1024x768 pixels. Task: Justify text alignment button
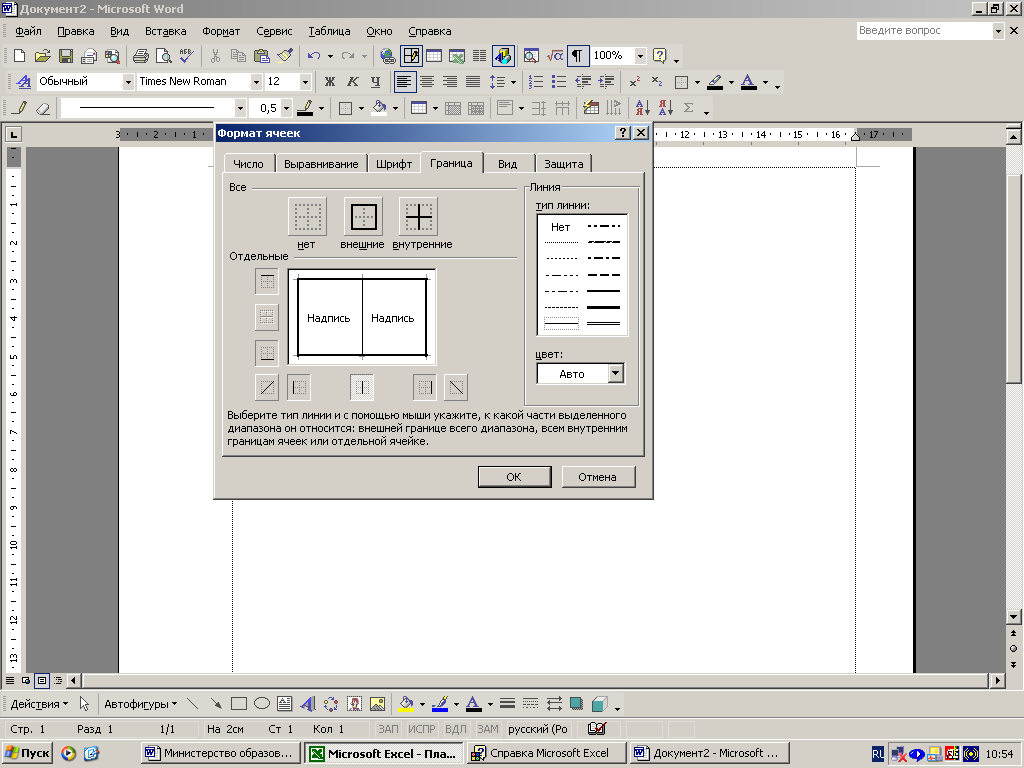pyautogui.click(x=473, y=82)
